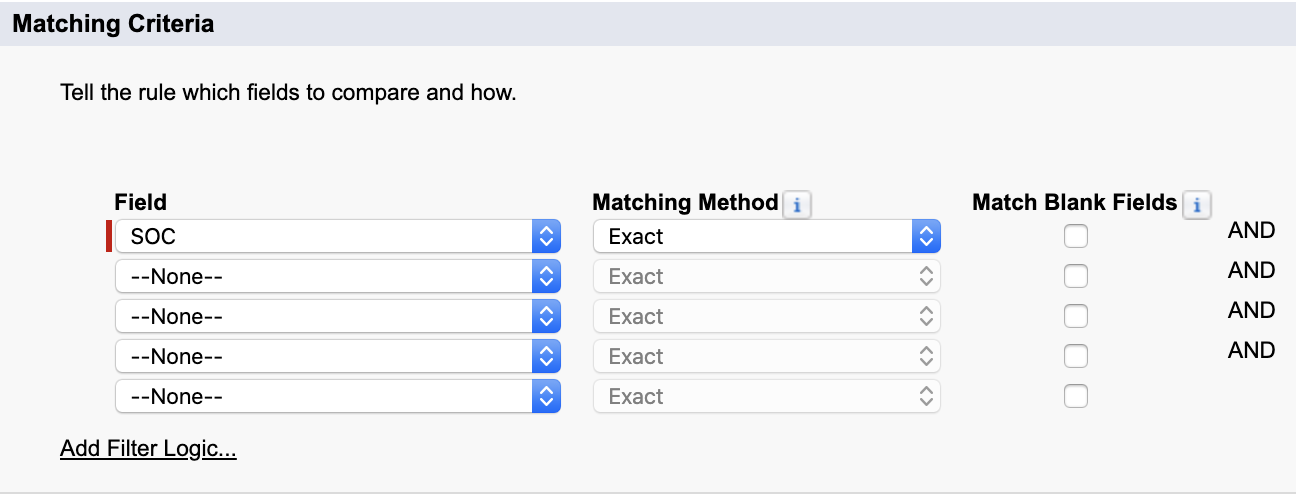
Task: Check Match Blank Fields in last row
Action: pyautogui.click(x=1075, y=397)
